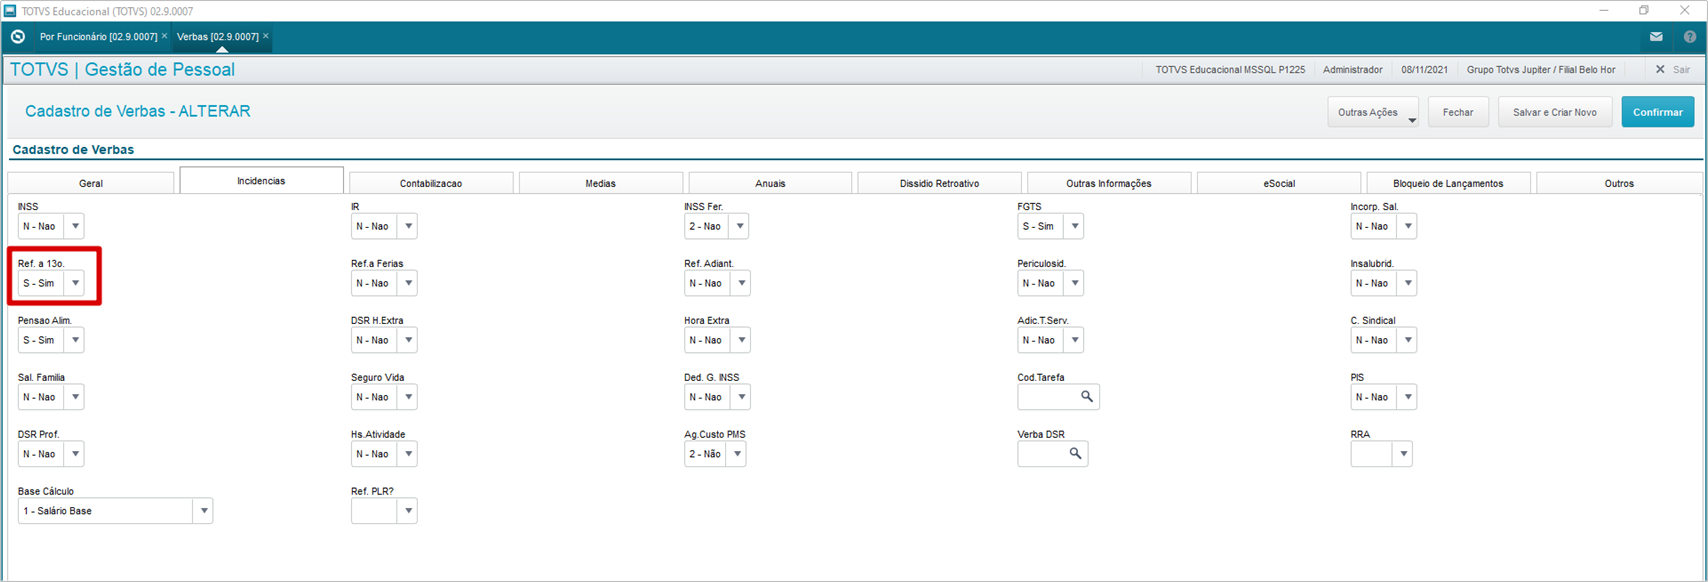
Task: Close the Por Funcionário tab with its x
Action: pyautogui.click(x=165, y=36)
